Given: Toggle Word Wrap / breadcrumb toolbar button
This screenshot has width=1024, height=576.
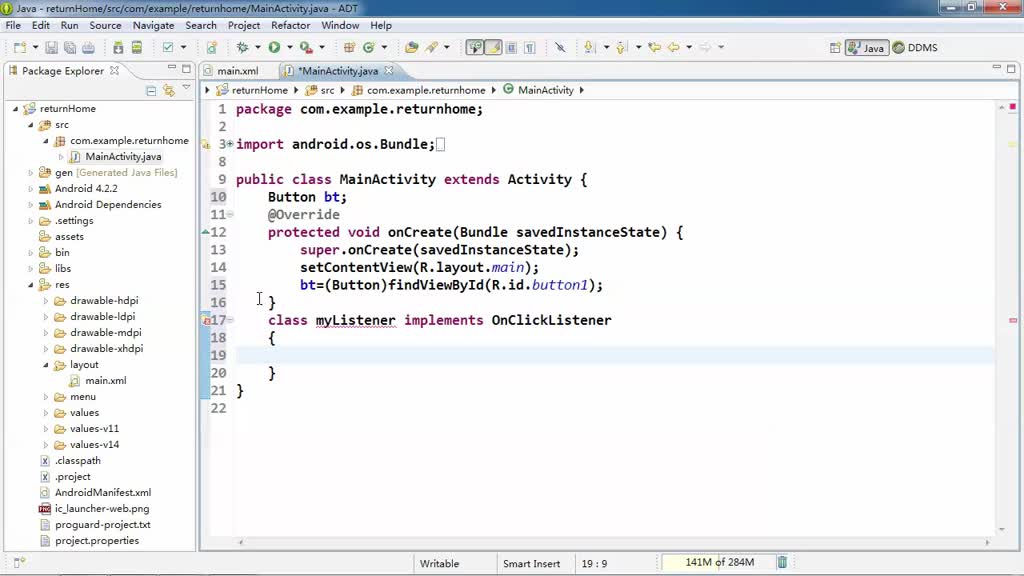Looking at the screenshot, I should point(475,48).
